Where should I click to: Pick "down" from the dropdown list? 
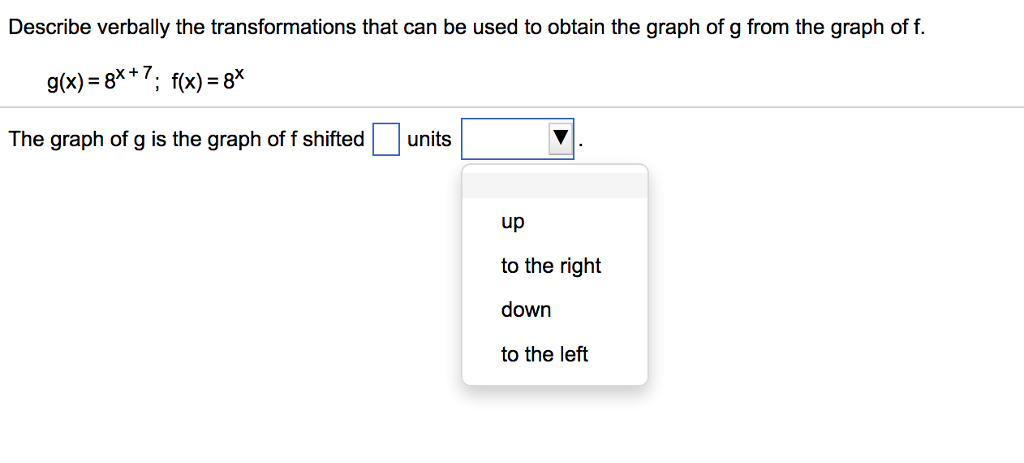(x=526, y=310)
